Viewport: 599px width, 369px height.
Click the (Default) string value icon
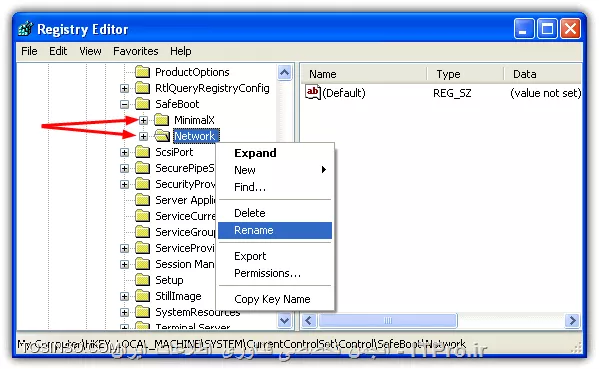(312, 92)
